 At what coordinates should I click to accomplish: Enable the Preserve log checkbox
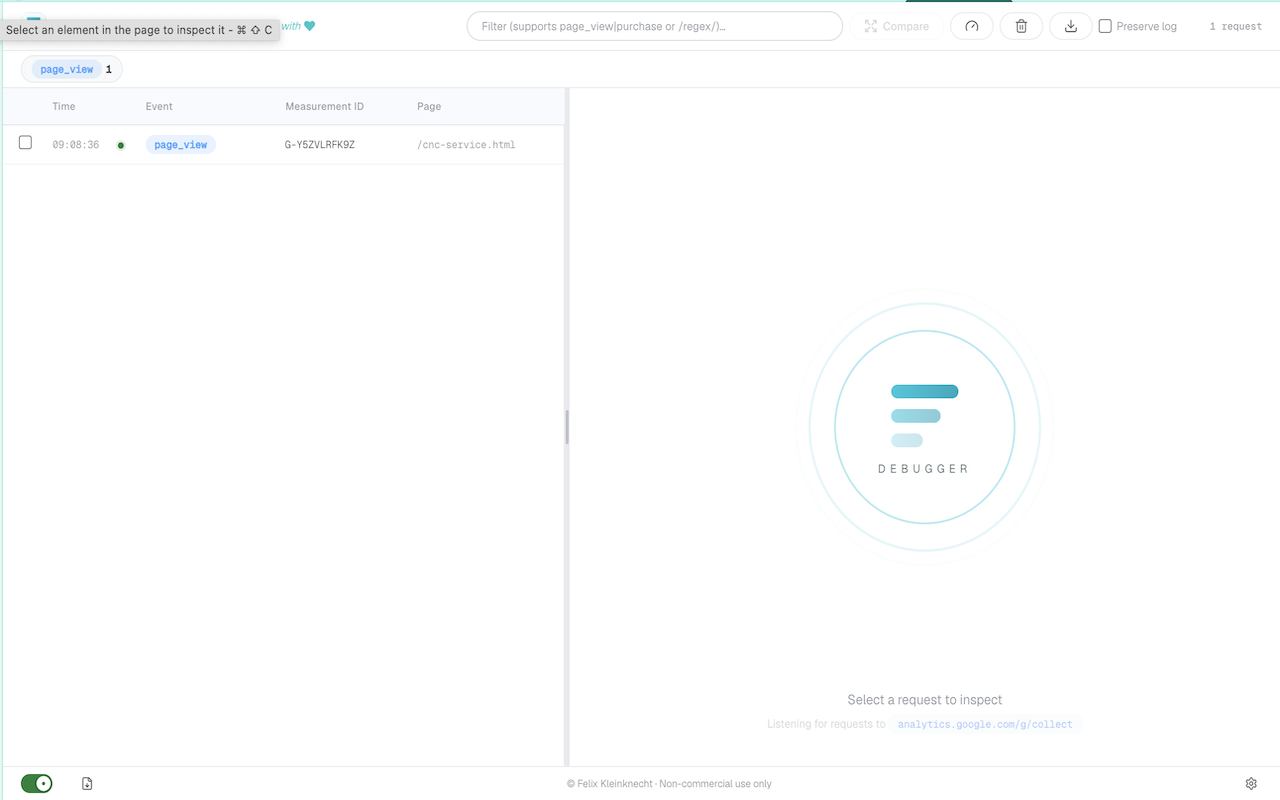1105,26
